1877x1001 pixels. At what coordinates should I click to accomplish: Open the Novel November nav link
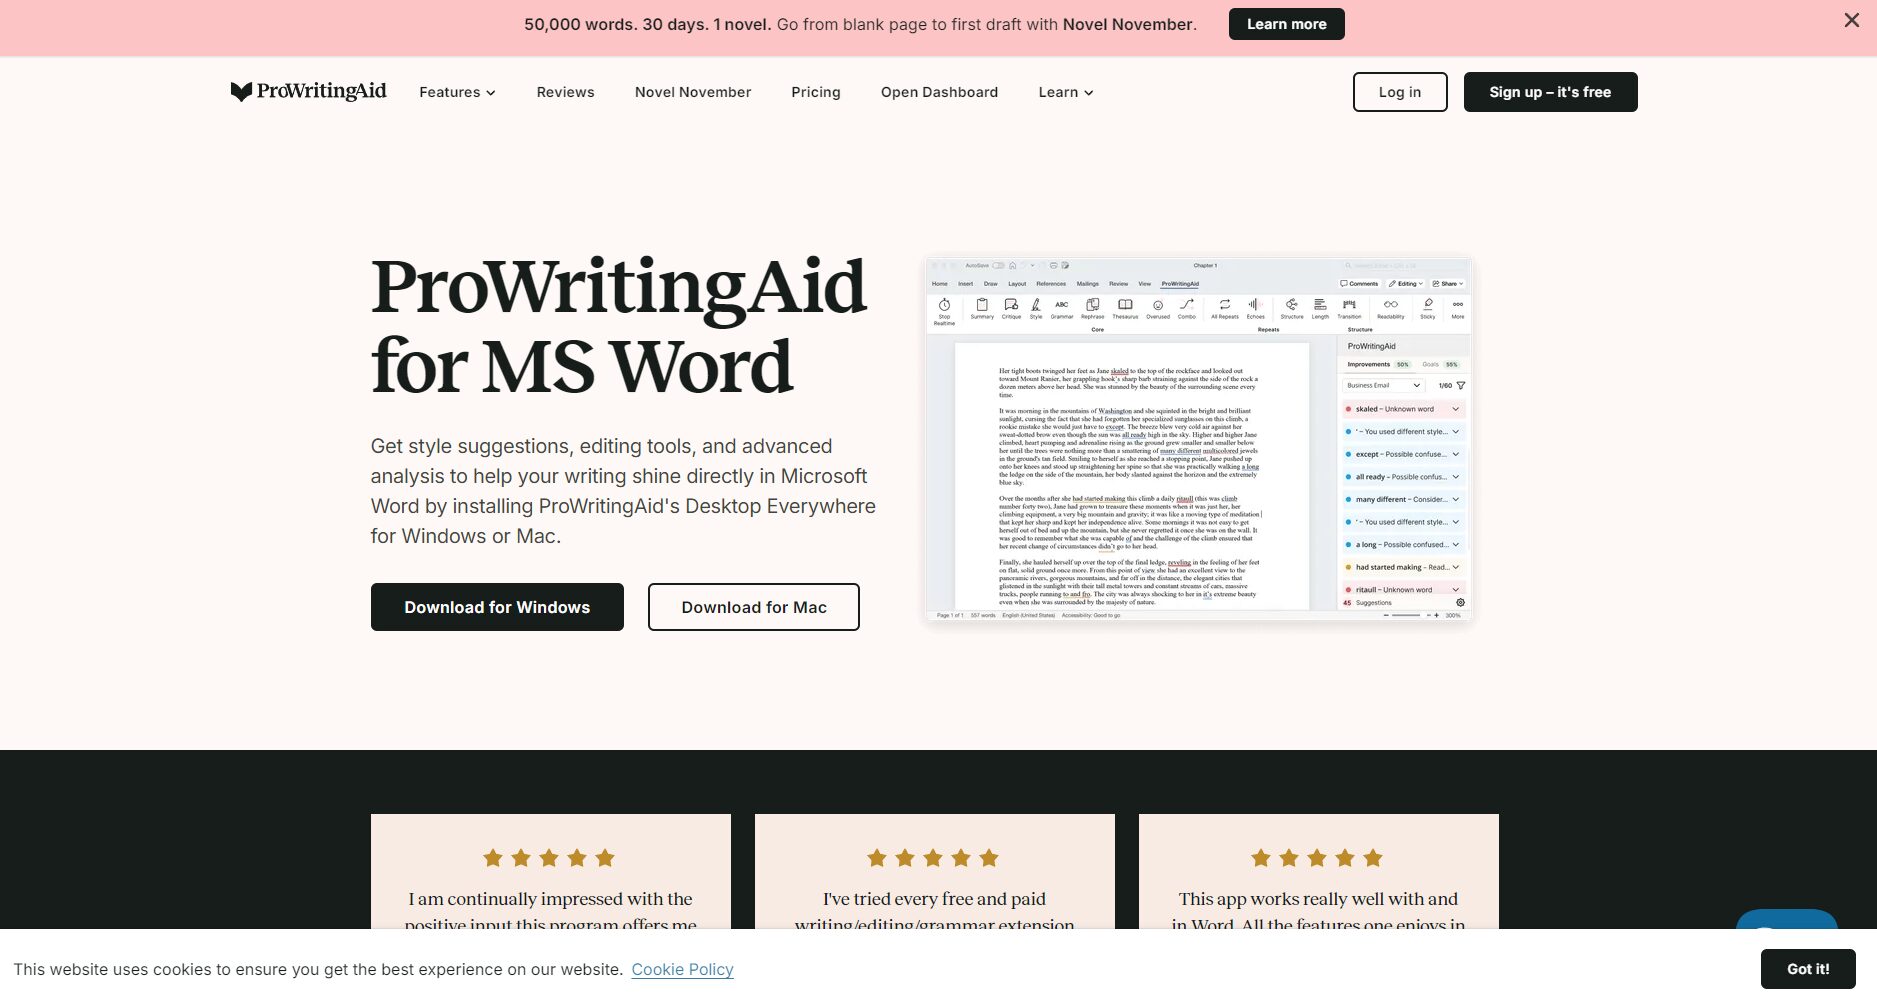(x=692, y=92)
